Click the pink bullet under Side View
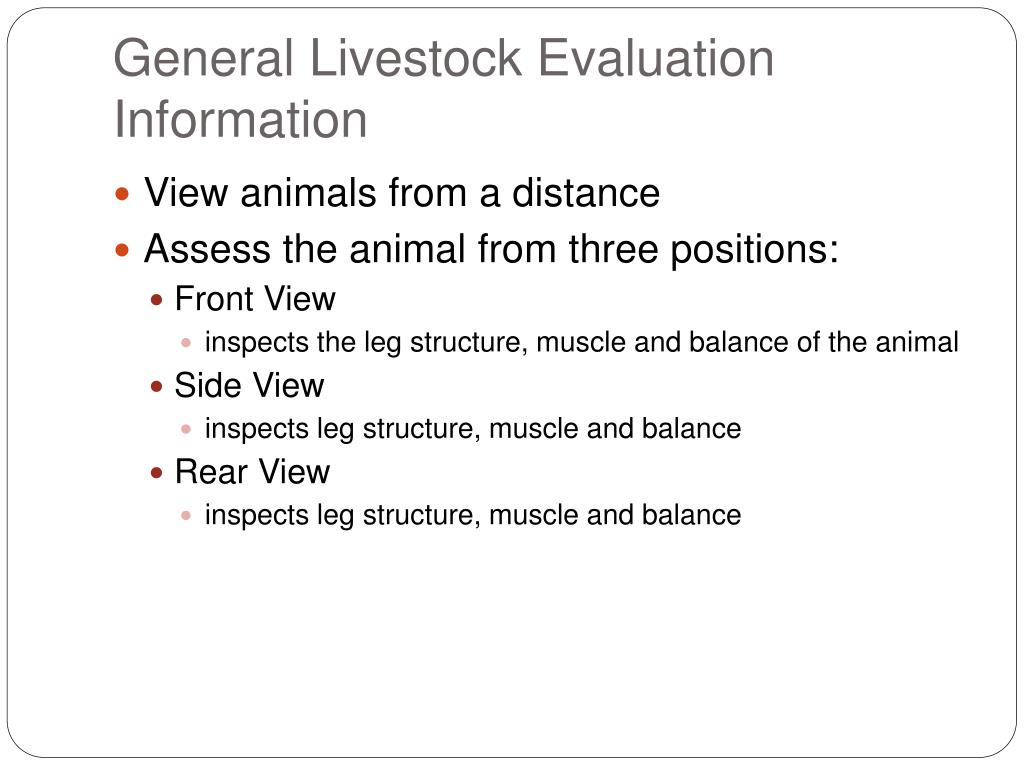Image resolution: width=1024 pixels, height=768 pixels. [x=186, y=429]
